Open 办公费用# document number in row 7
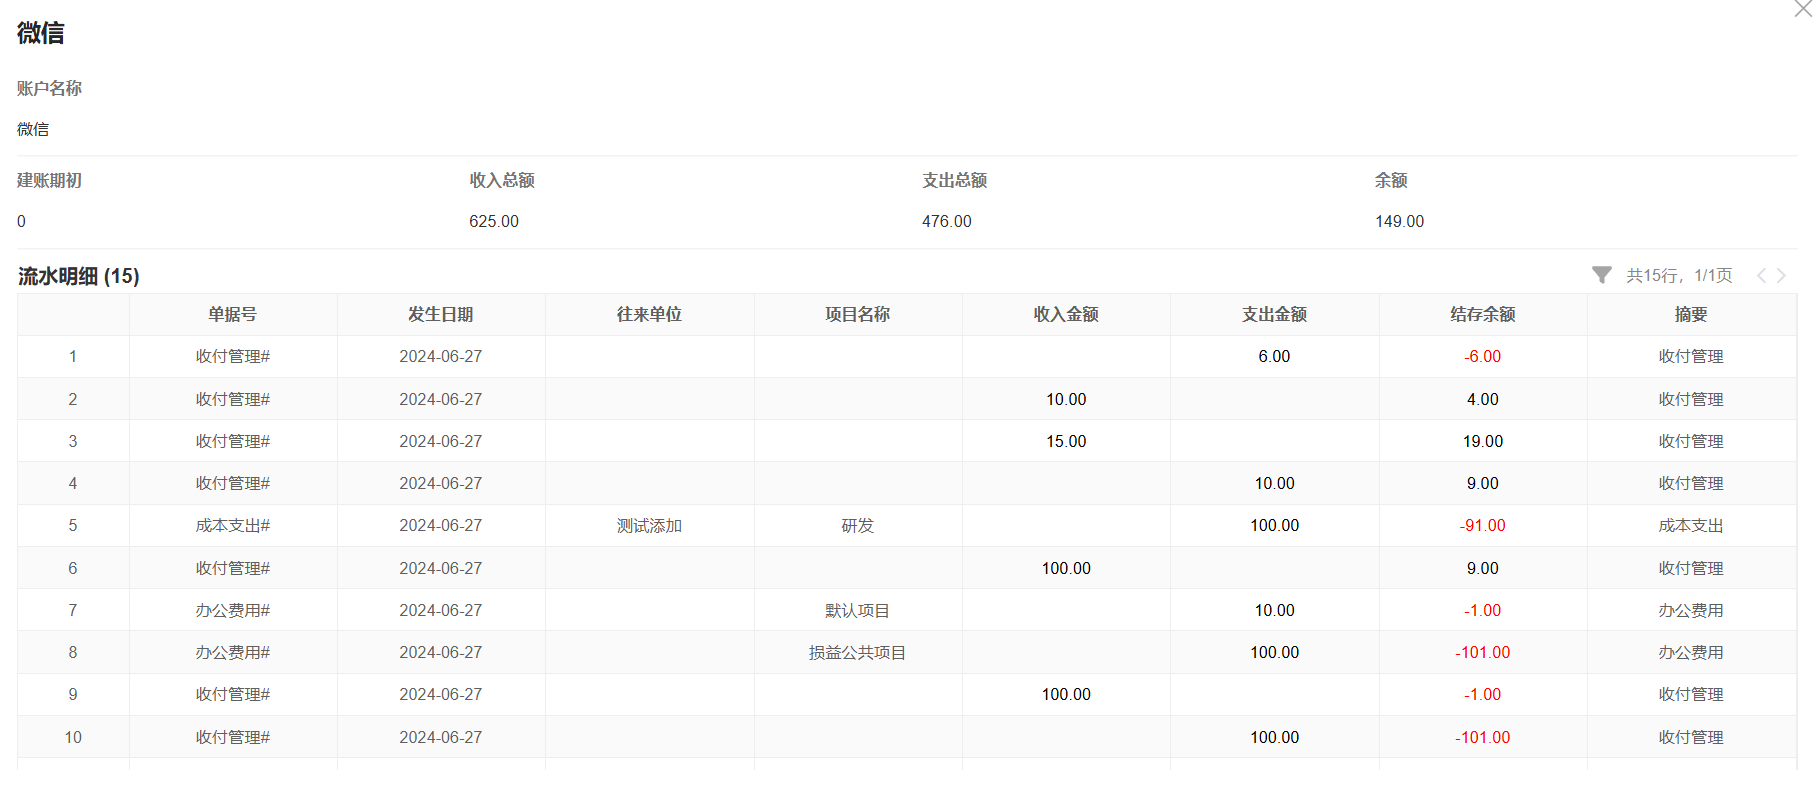The image size is (1816, 802). [232, 610]
